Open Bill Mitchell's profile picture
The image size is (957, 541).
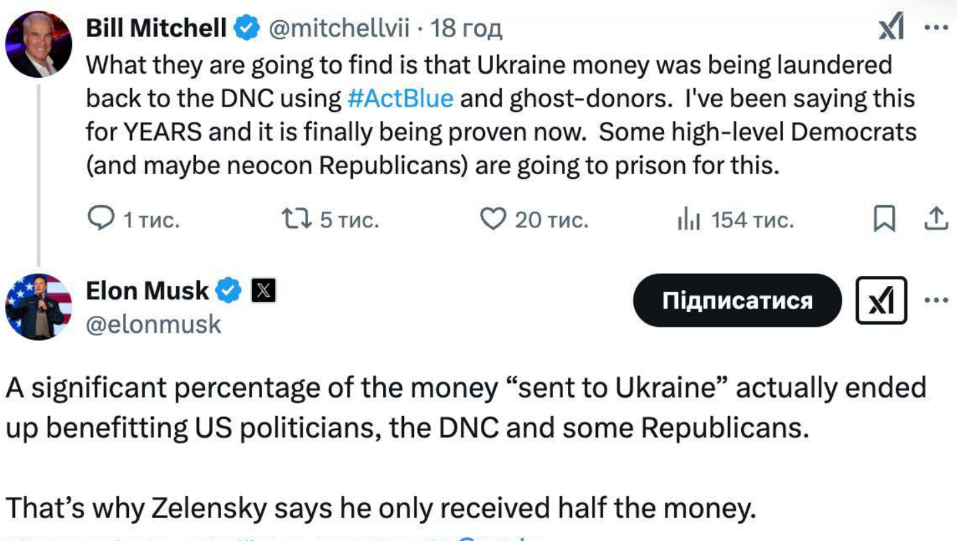pyautogui.click(x=39, y=46)
